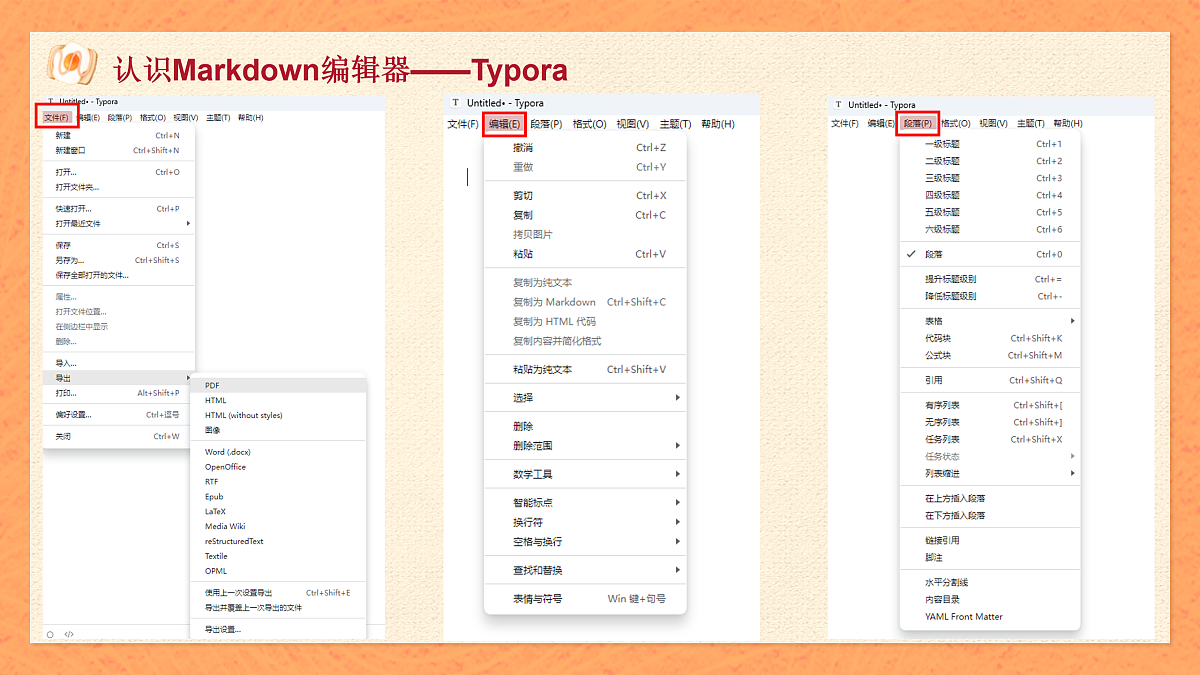Screen dimensions: 1200x675
Task: Choose 粘贴为纯文本 in the Edit menu
Action: (585, 370)
